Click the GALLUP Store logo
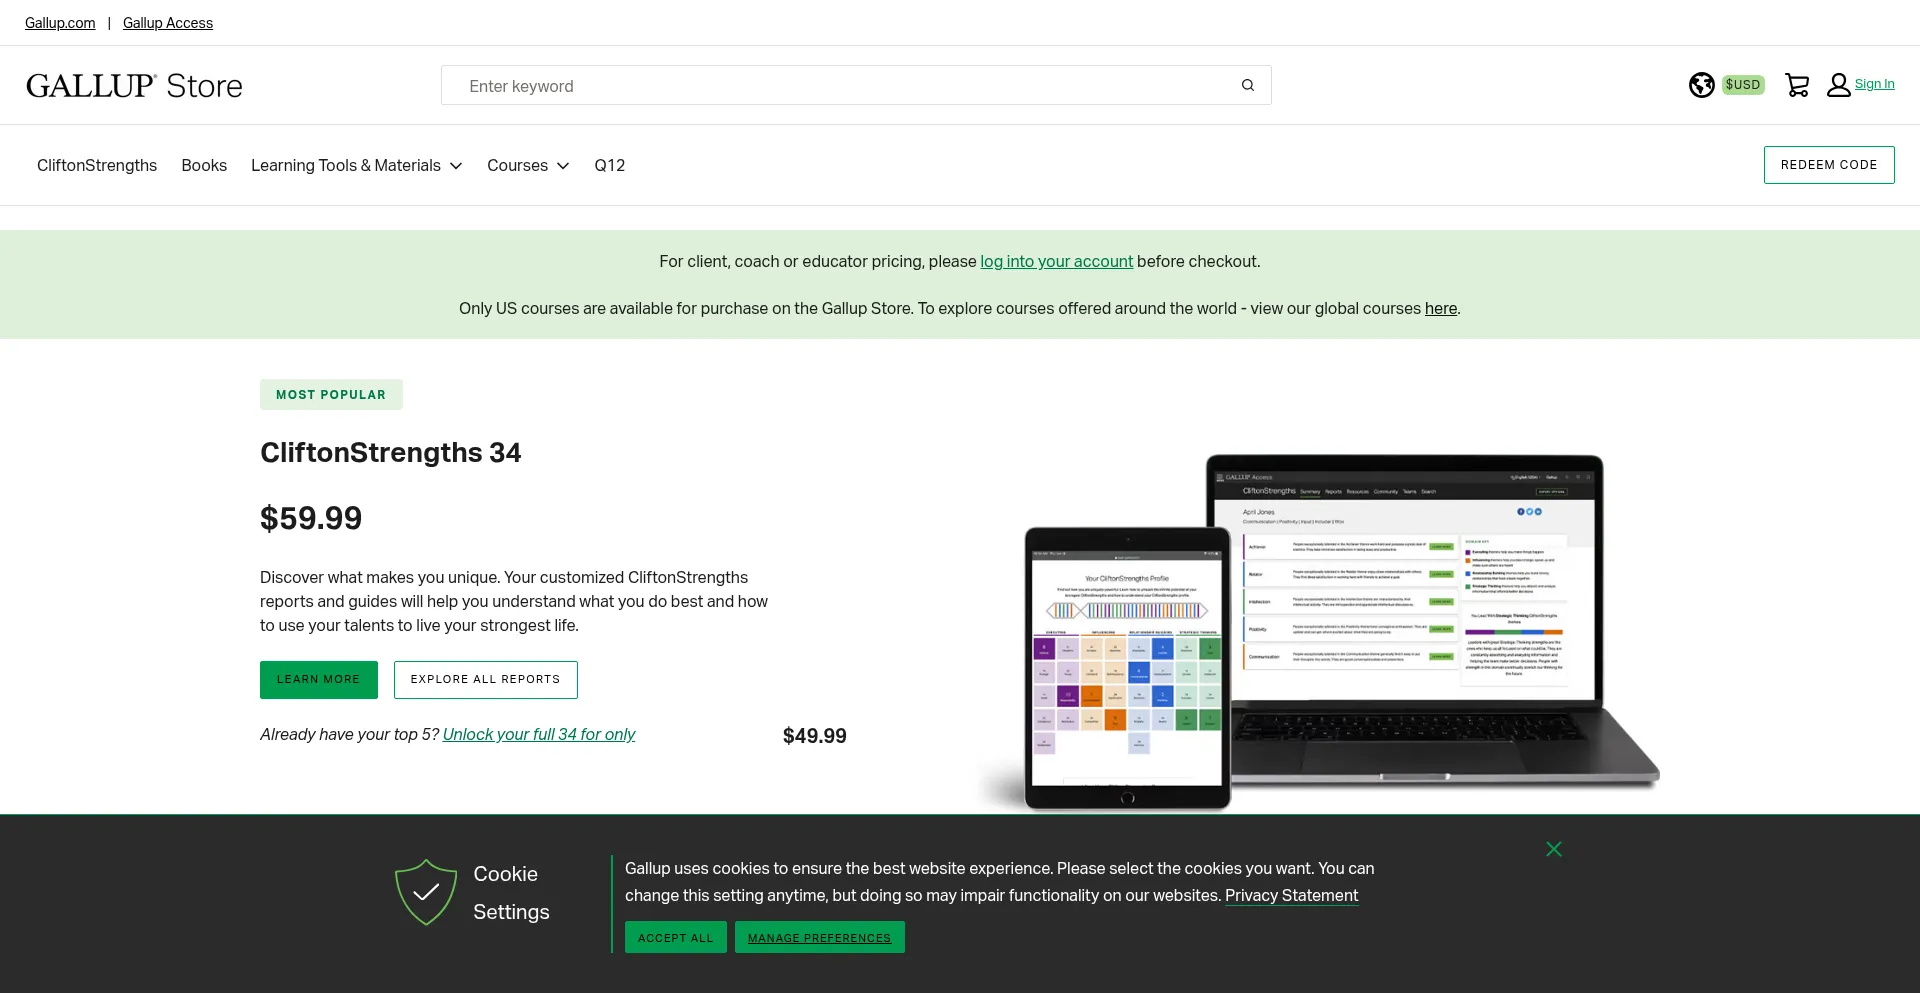 [x=134, y=86]
